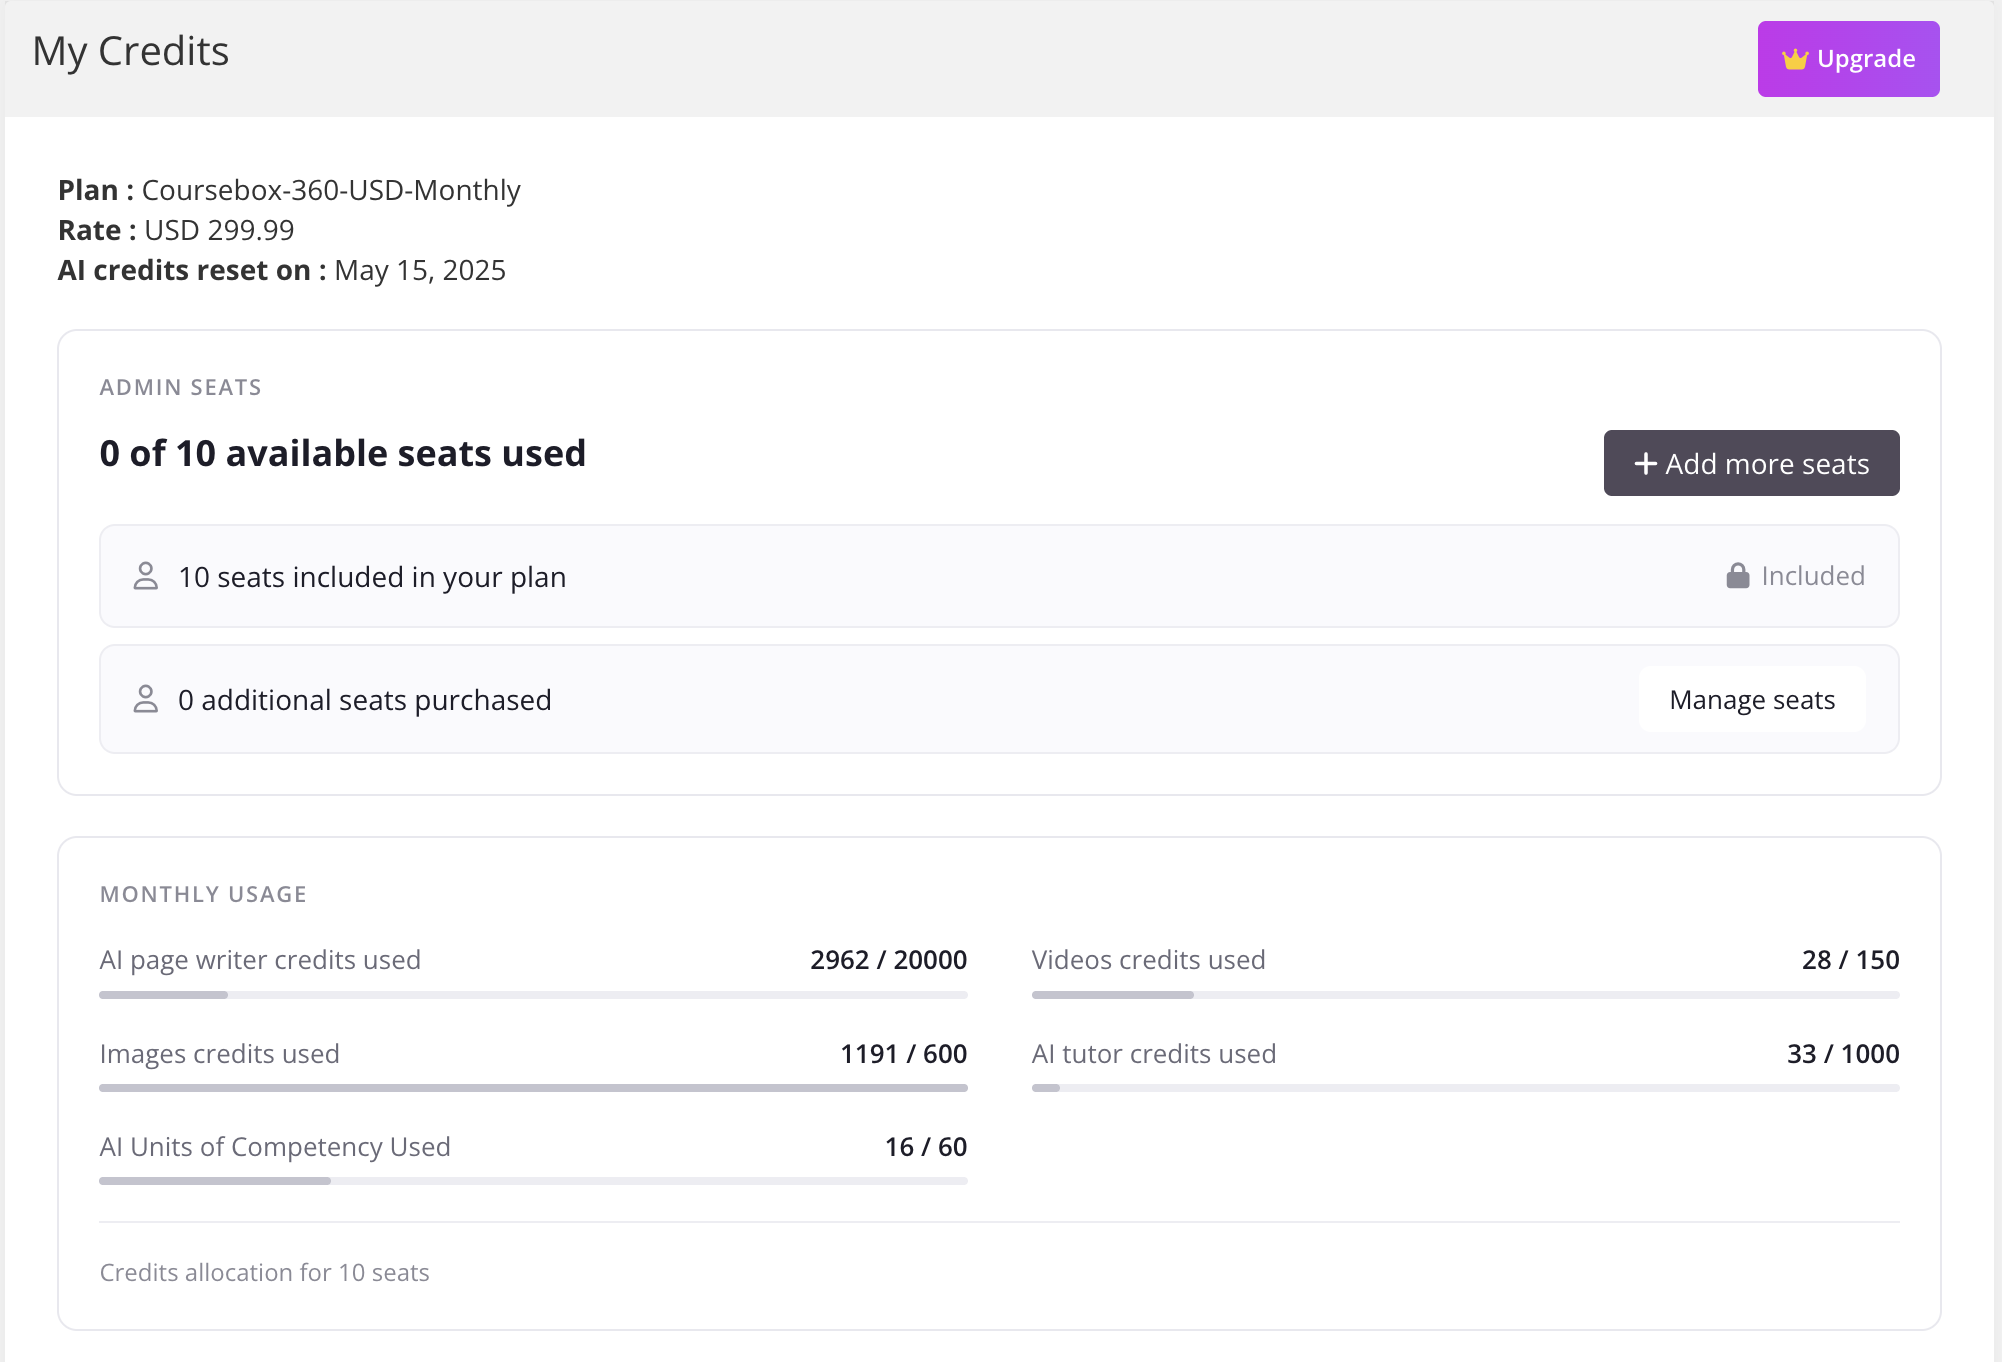Click the ADMIN SEATS heading
2002x1362 pixels.
click(x=181, y=387)
